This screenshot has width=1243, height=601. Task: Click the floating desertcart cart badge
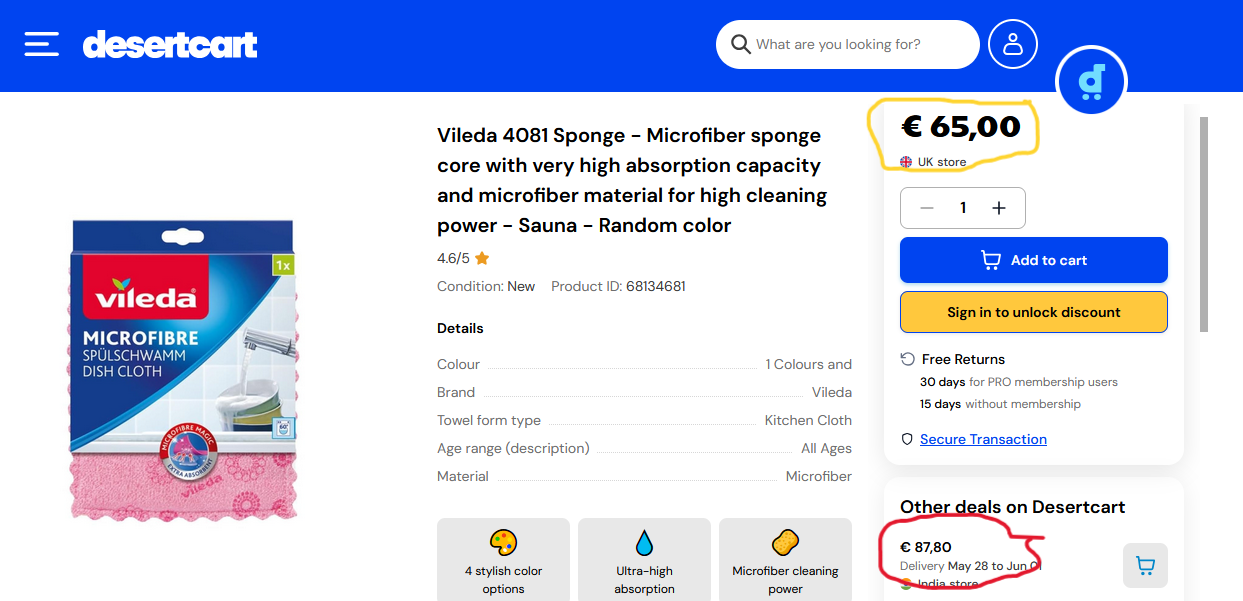point(1091,81)
